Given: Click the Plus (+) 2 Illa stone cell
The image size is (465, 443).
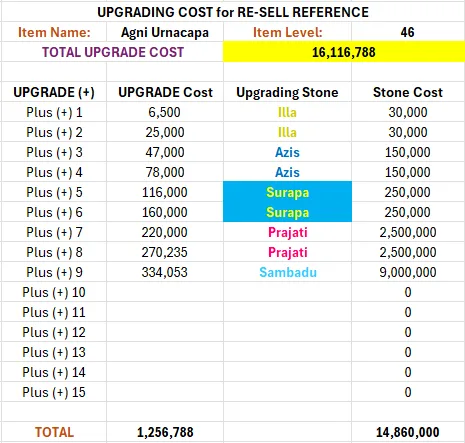Looking at the screenshot, I should 287,132.
